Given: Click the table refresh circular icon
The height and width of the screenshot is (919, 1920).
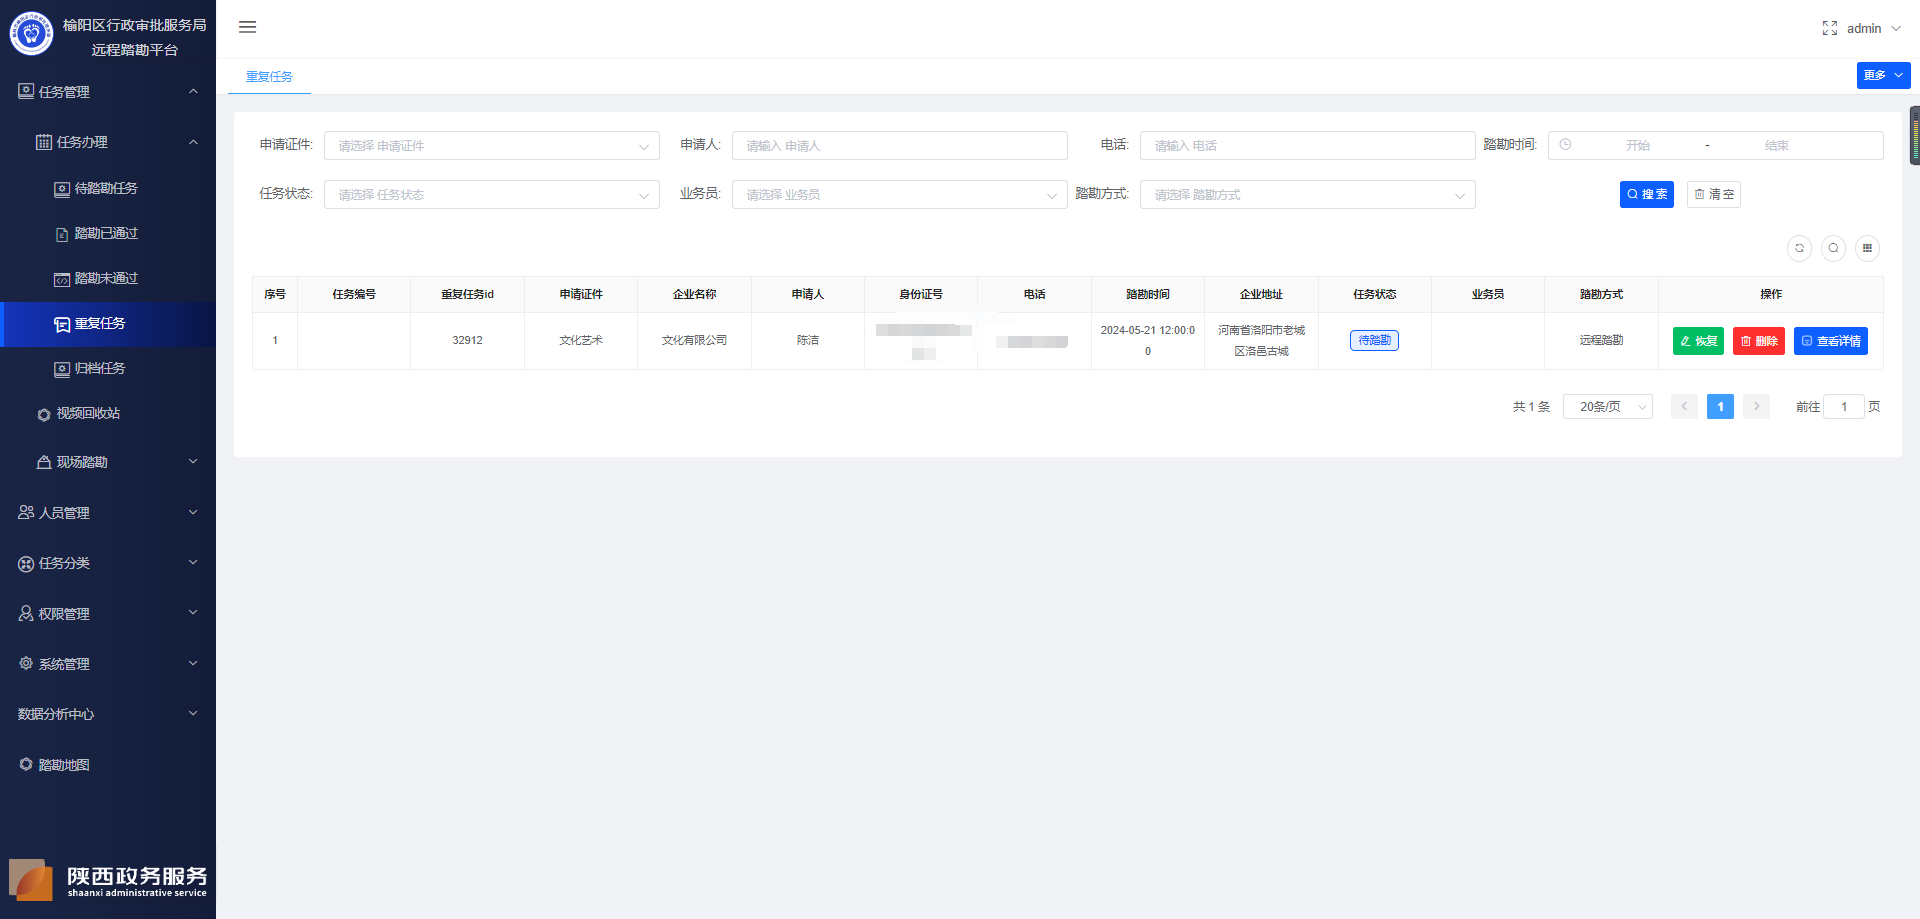Looking at the screenshot, I should click(x=1799, y=248).
